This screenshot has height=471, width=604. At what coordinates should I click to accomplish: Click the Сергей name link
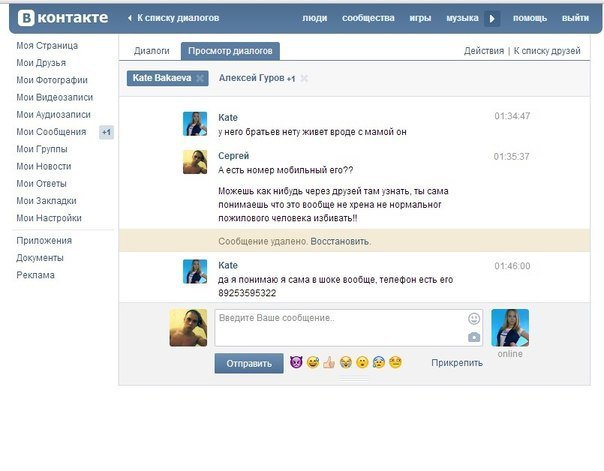[x=233, y=156]
